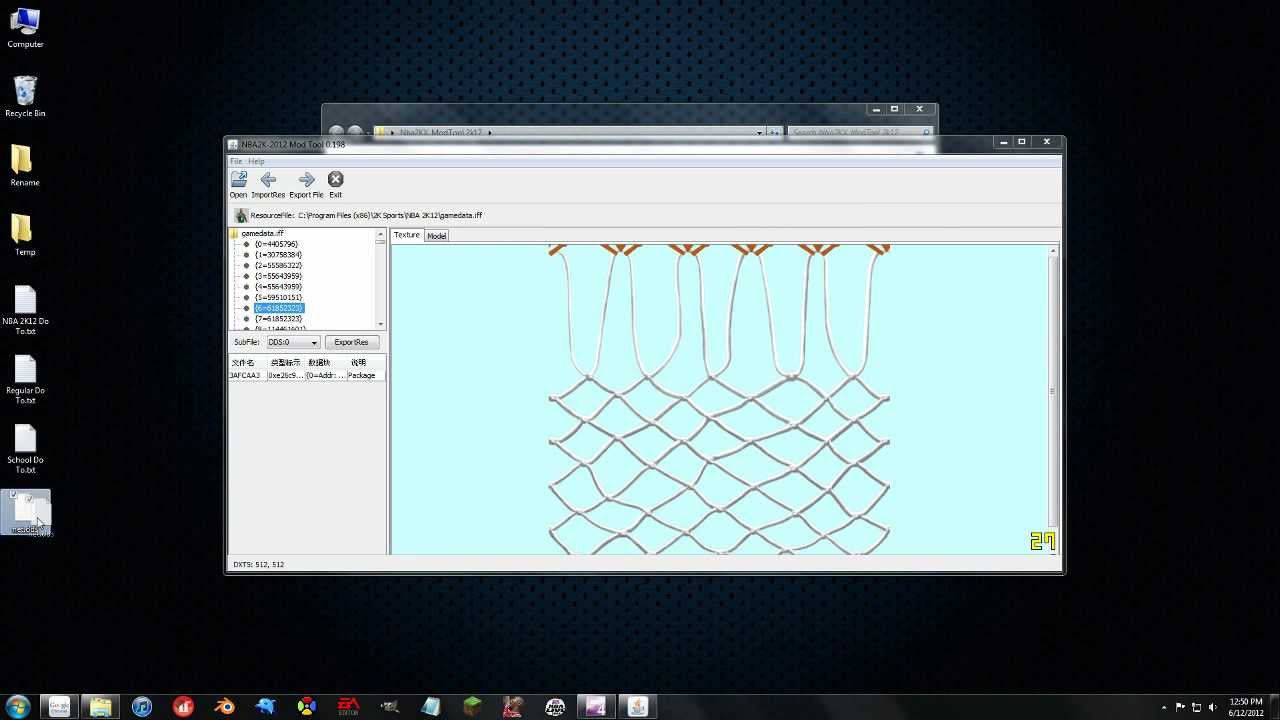Click the player icon beside ResourceFile path

click(241, 215)
